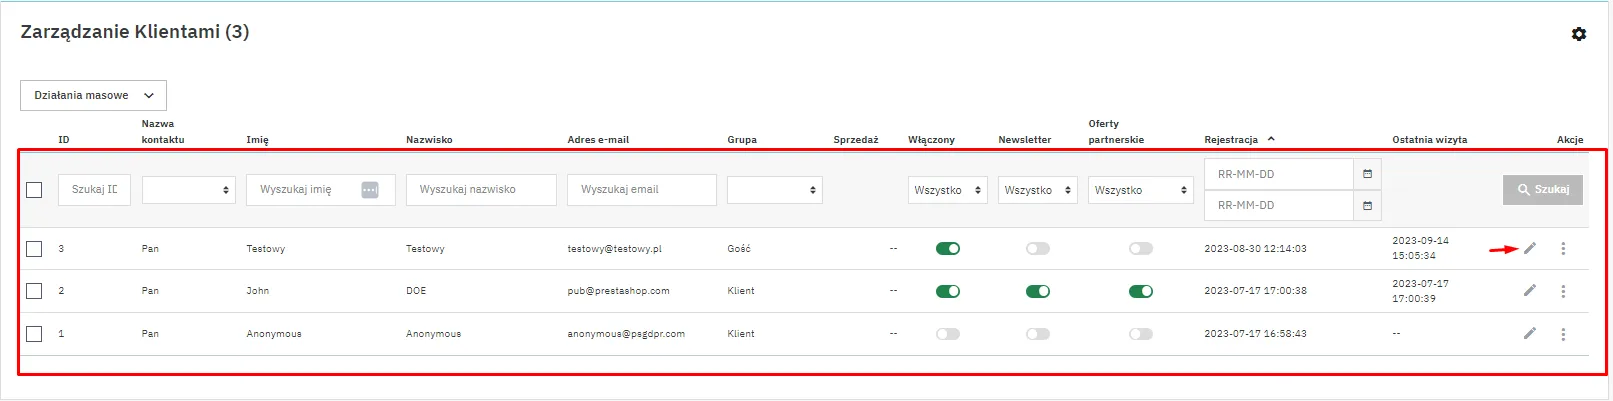Click the Wyszukaj email input field
1613x401 pixels.
tap(641, 190)
